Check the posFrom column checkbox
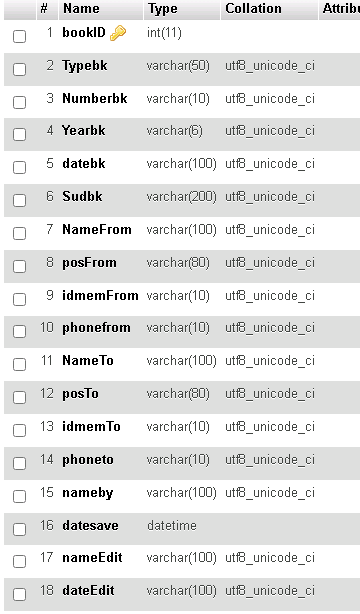The height and width of the screenshot is (614, 360). pos(20,266)
